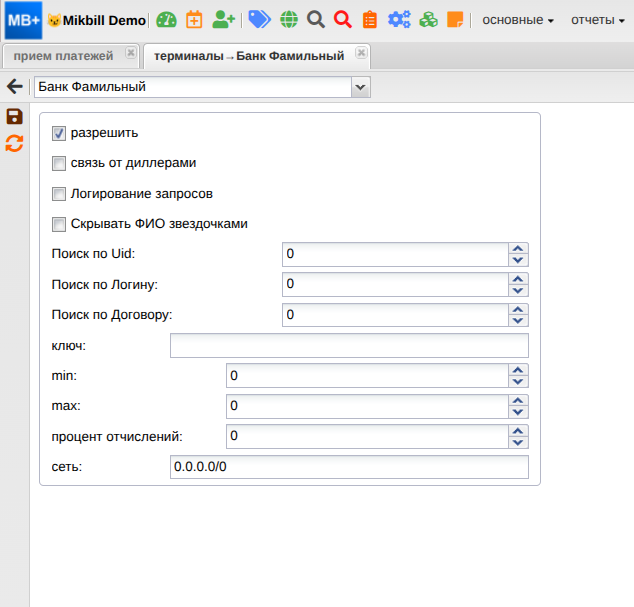
Task: Enable Логирование запросов checkbox
Action: (59, 194)
